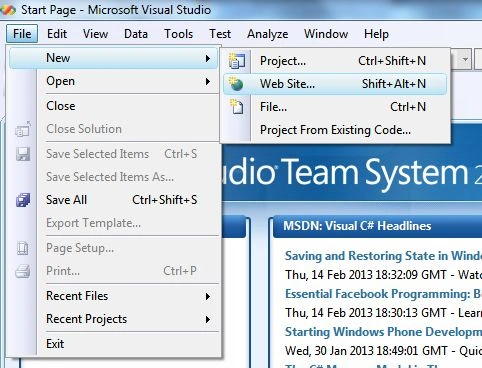482x368 pixels.
Task: Click 'Thu, 14 Feb 2013 18:30:13 GMT' text
Action: click(x=366, y=313)
